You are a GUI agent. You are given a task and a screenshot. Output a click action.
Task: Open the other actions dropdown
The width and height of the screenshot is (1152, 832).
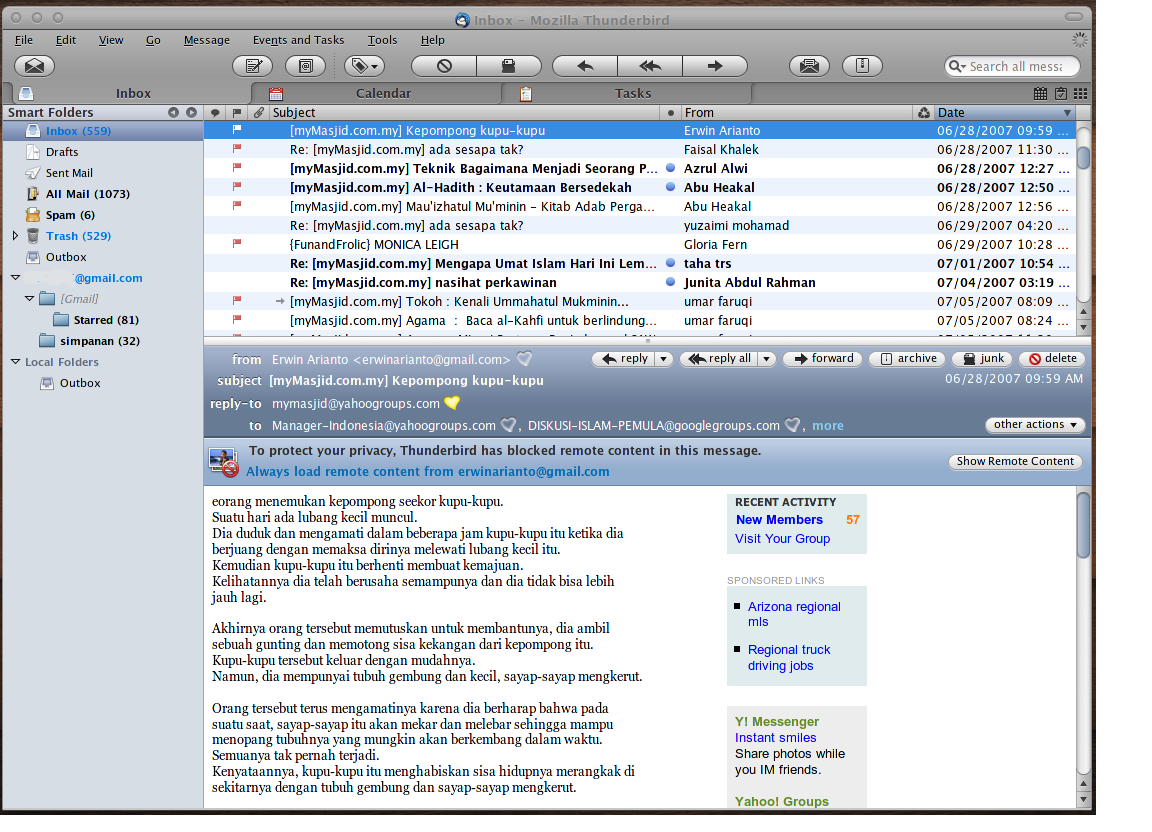pos(1034,425)
